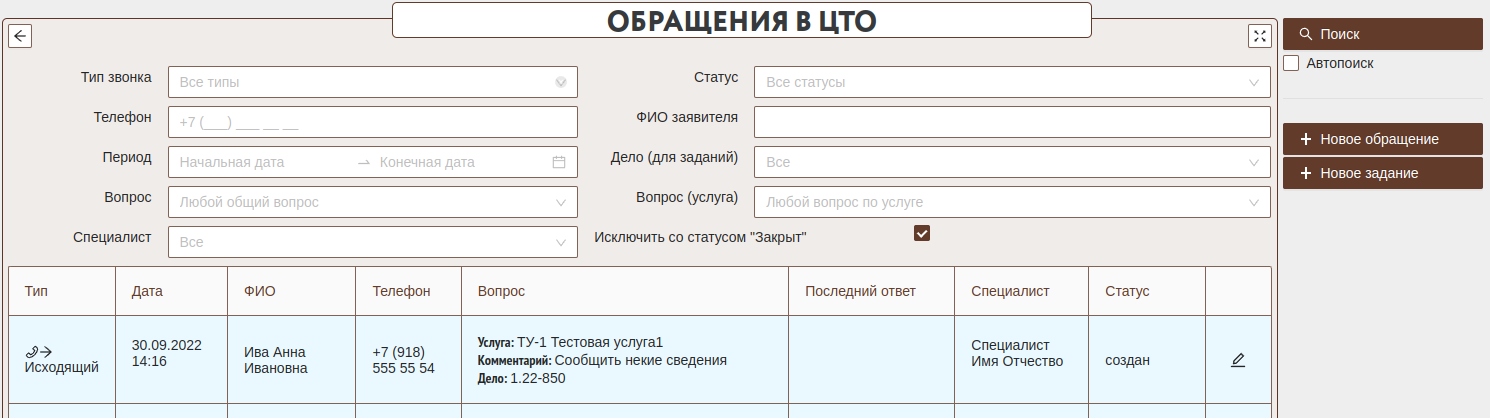Screen dimensions: 1490x418
Task: Click the back arrow icon
Action: pyautogui.click(x=20, y=36)
